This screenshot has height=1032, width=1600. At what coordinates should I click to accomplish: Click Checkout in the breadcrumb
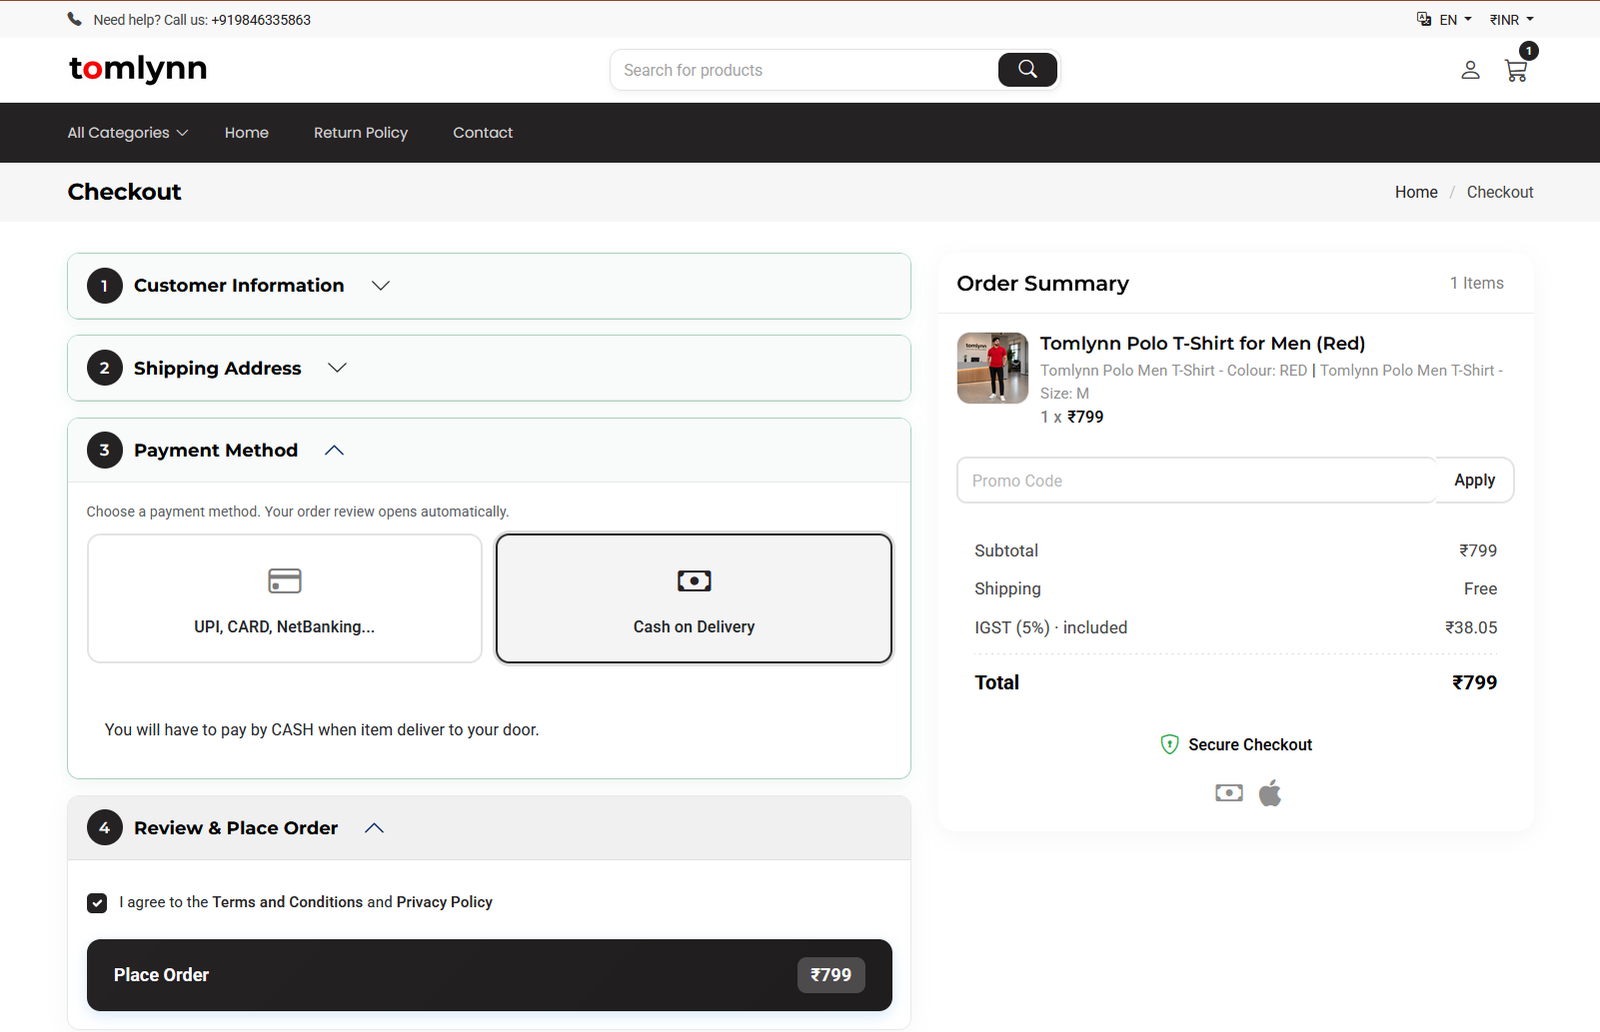[1499, 192]
